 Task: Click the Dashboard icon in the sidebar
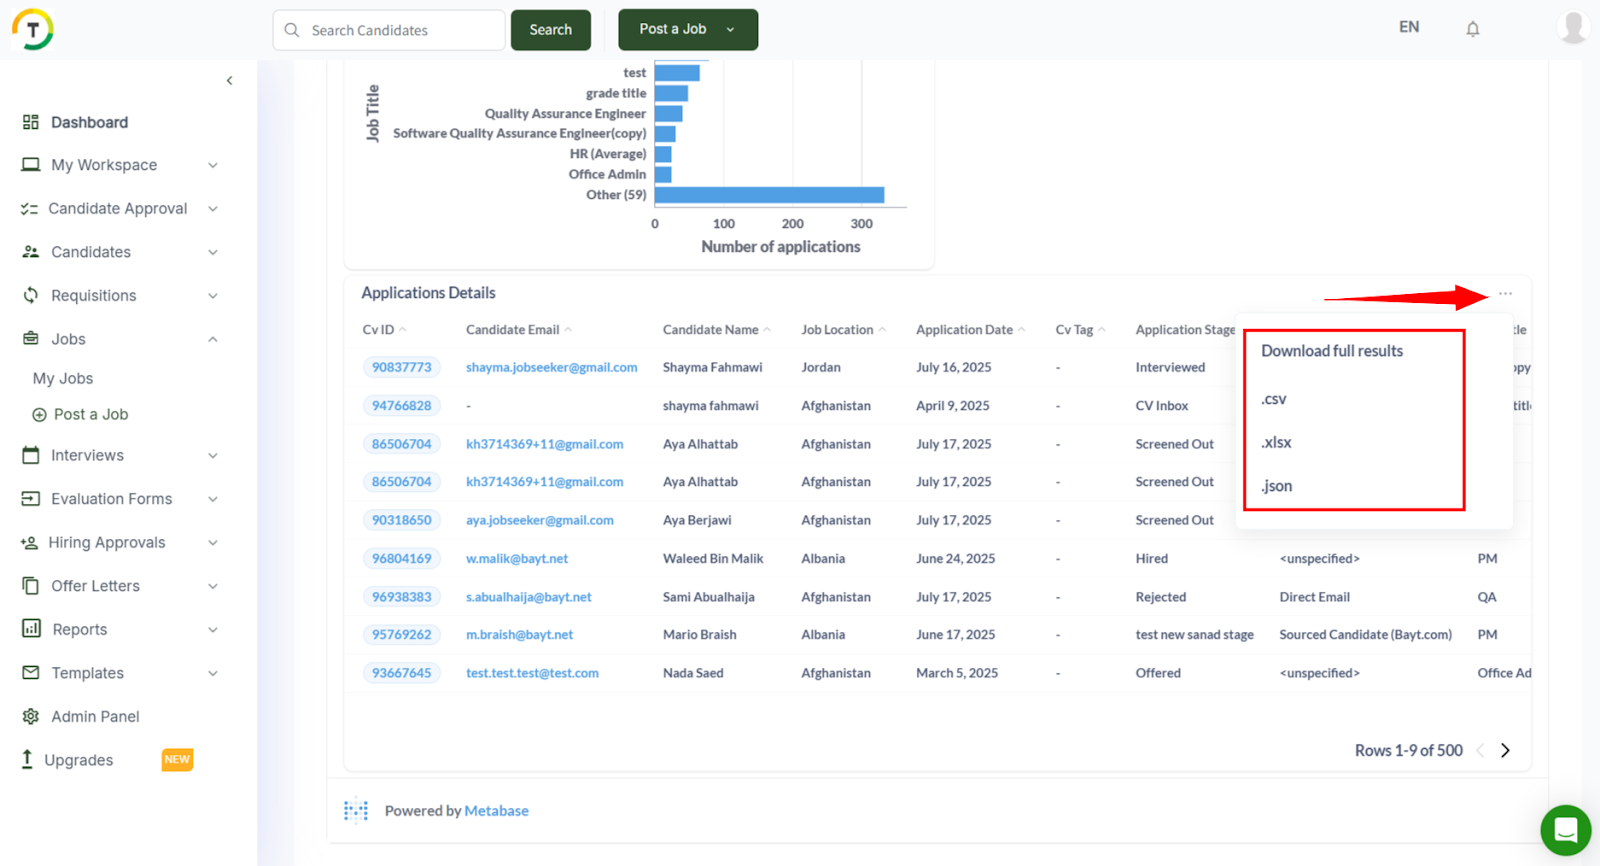click(31, 122)
